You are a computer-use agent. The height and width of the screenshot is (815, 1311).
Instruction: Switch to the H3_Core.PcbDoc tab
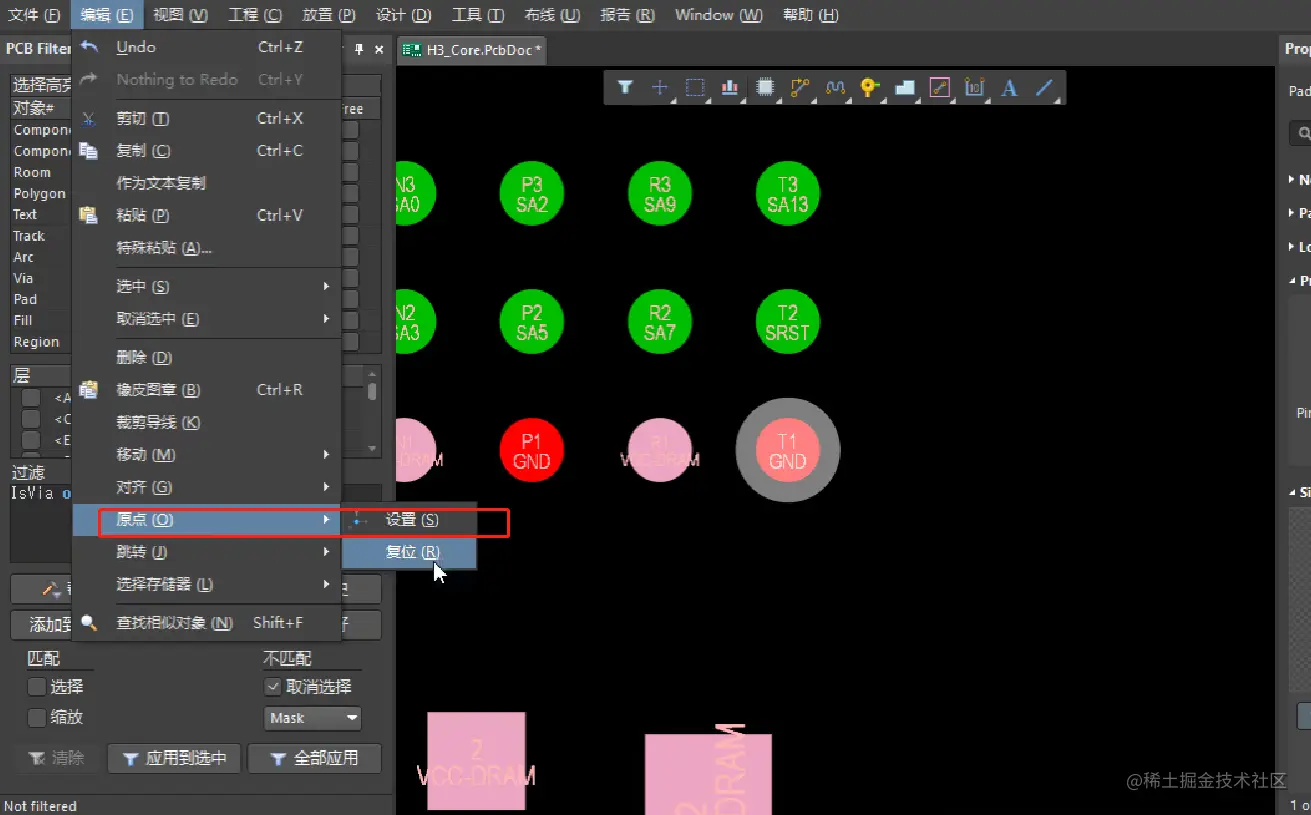coord(472,50)
